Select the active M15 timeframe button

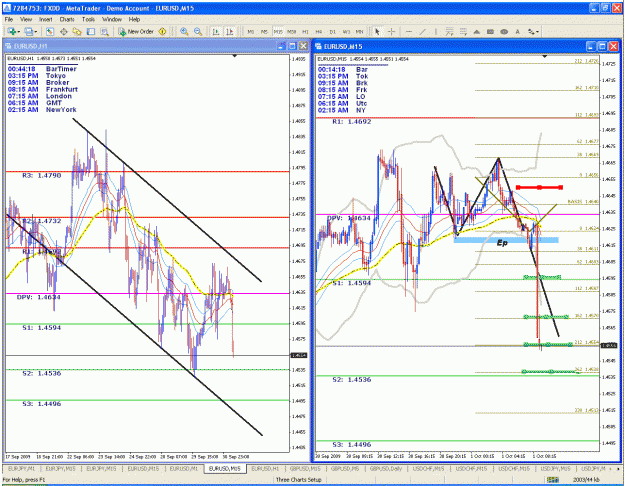coord(278,31)
